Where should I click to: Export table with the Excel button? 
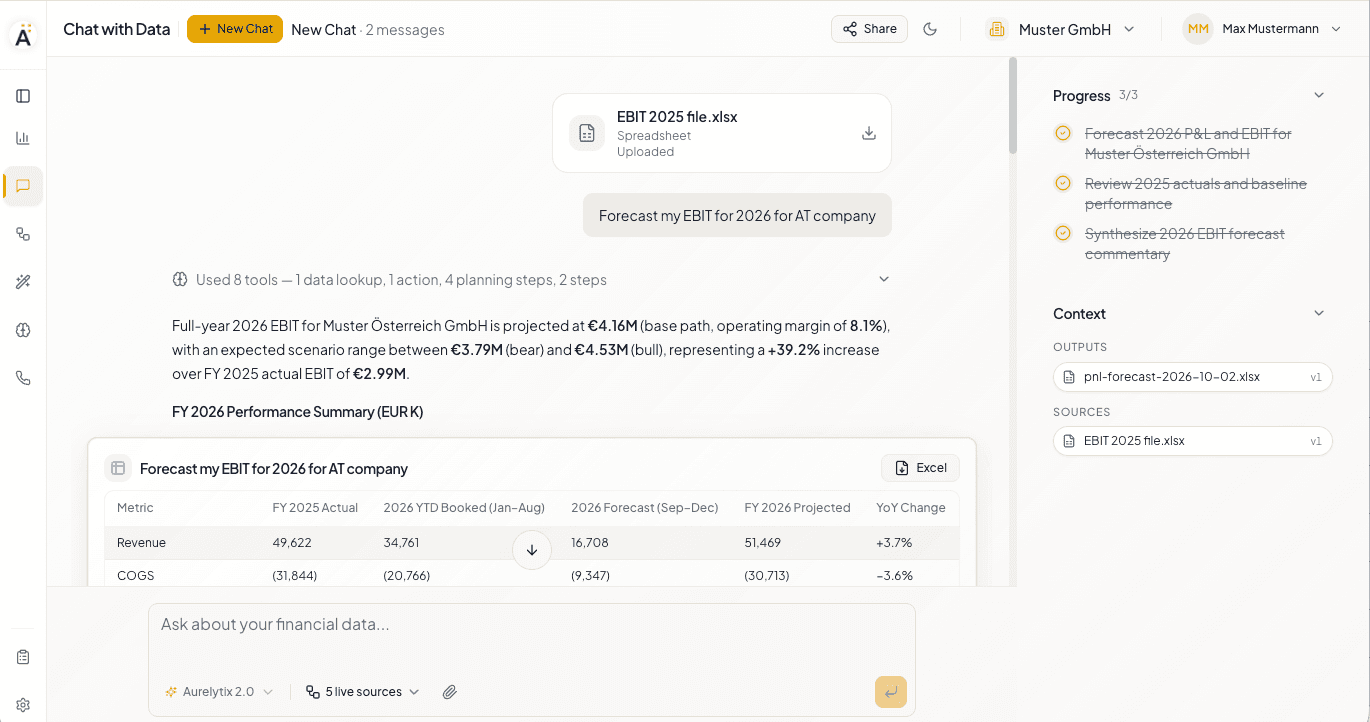point(920,468)
